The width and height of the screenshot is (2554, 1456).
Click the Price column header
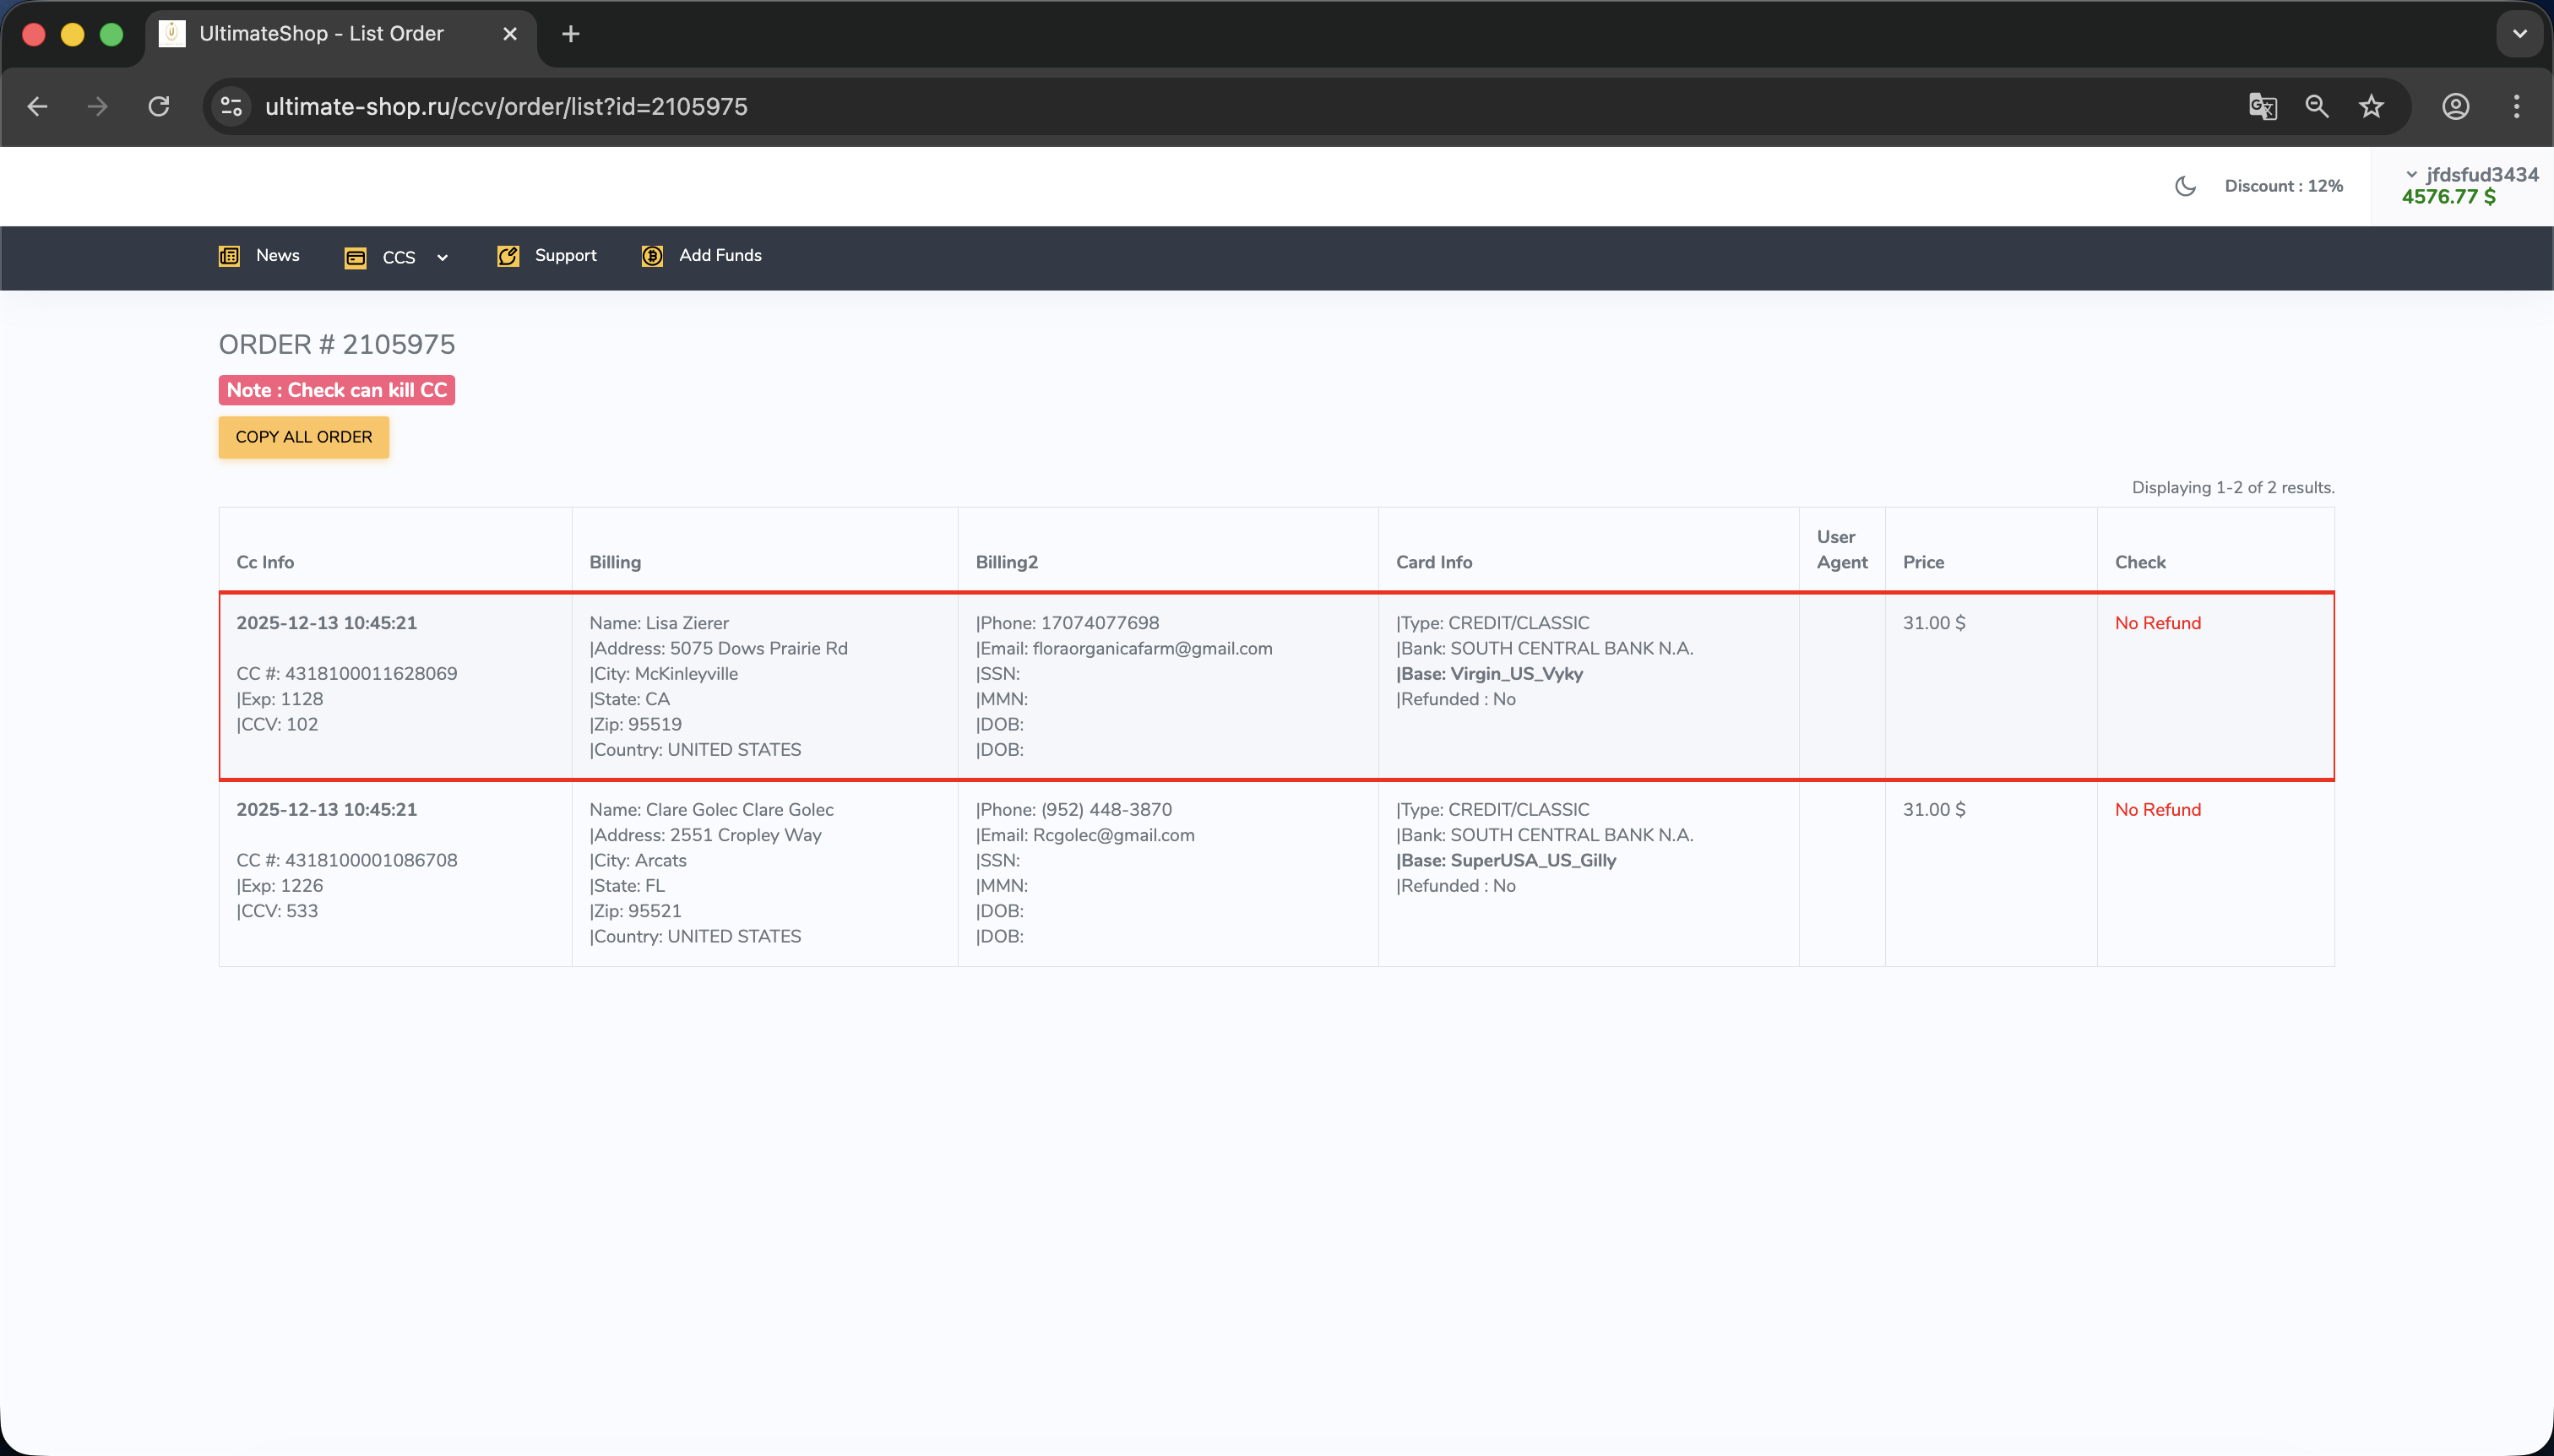click(1923, 562)
